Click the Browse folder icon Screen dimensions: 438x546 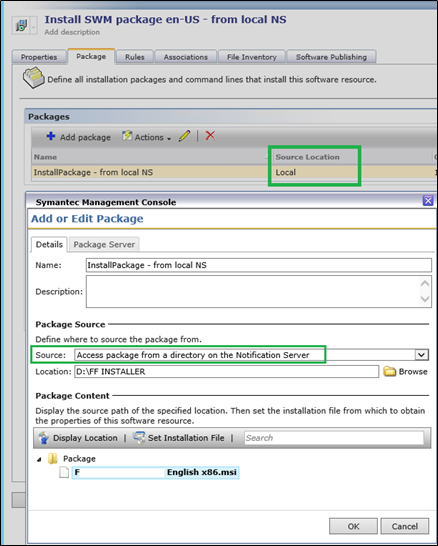[390, 371]
